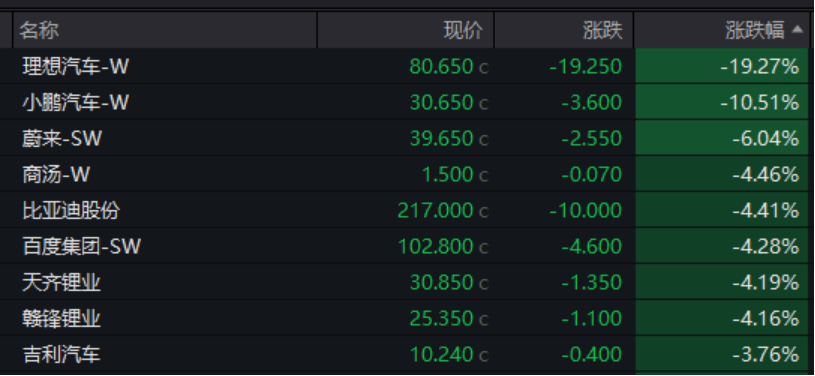This screenshot has width=815, height=376.
Task: Click the -6.04% cell for 蔚来-SW
Action: 722,138
